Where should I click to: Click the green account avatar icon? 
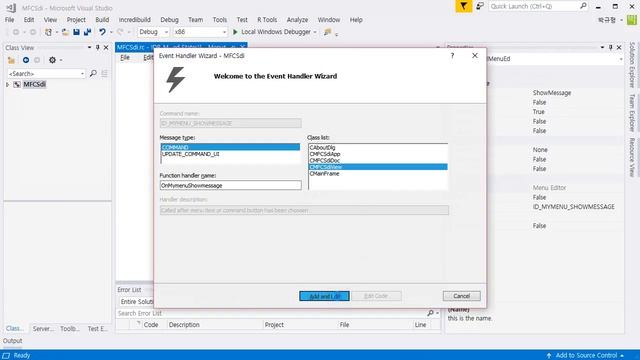(x=632, y=20)
